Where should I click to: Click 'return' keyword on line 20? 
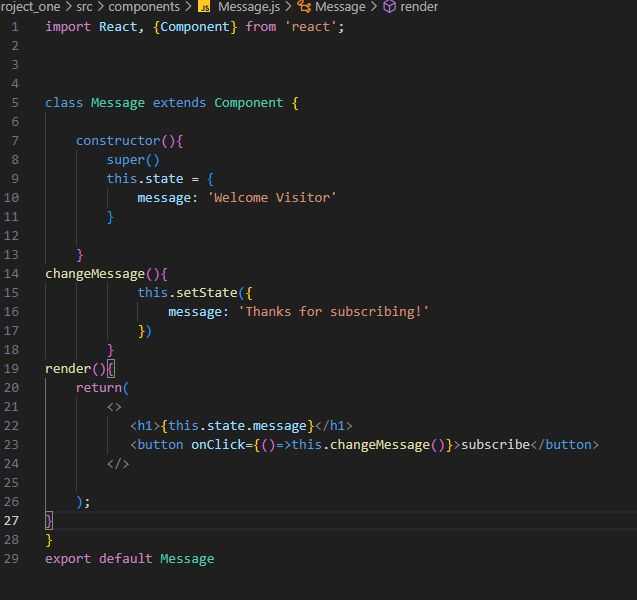click(x=99, y=388)
